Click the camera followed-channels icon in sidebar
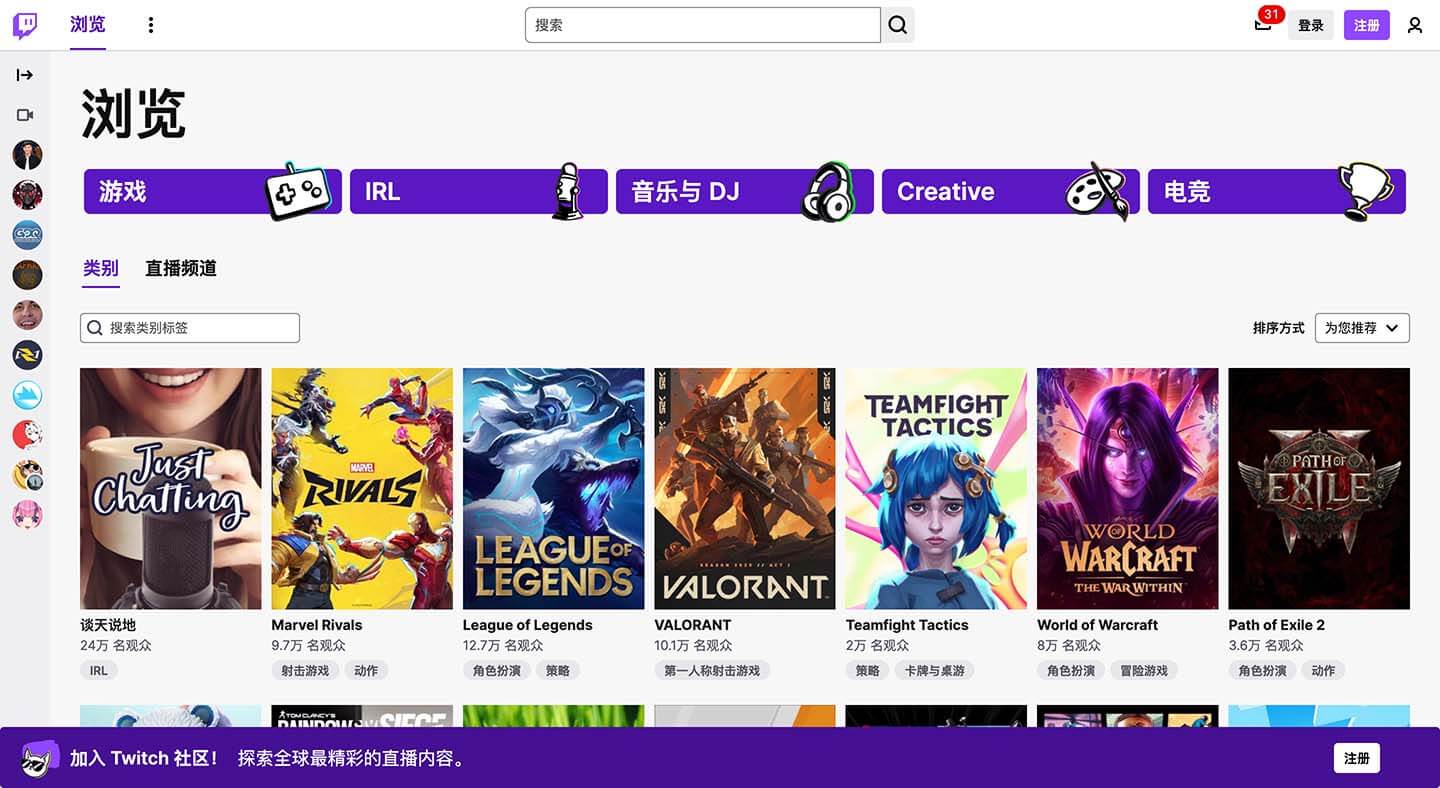1440x788 pixels. pos(25,115)
